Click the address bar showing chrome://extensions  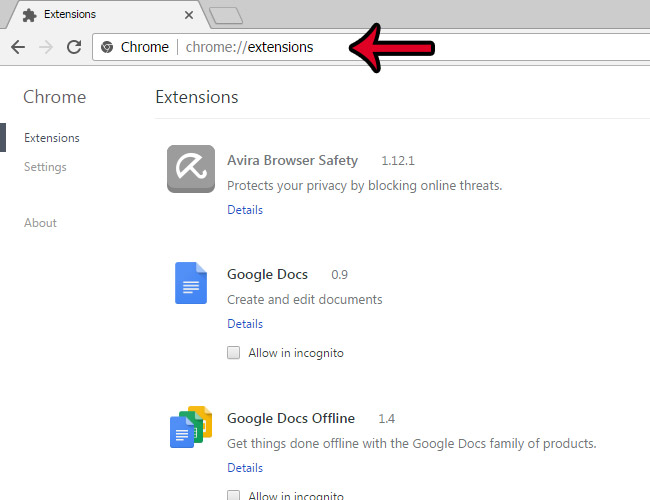(x=369, y=47)
